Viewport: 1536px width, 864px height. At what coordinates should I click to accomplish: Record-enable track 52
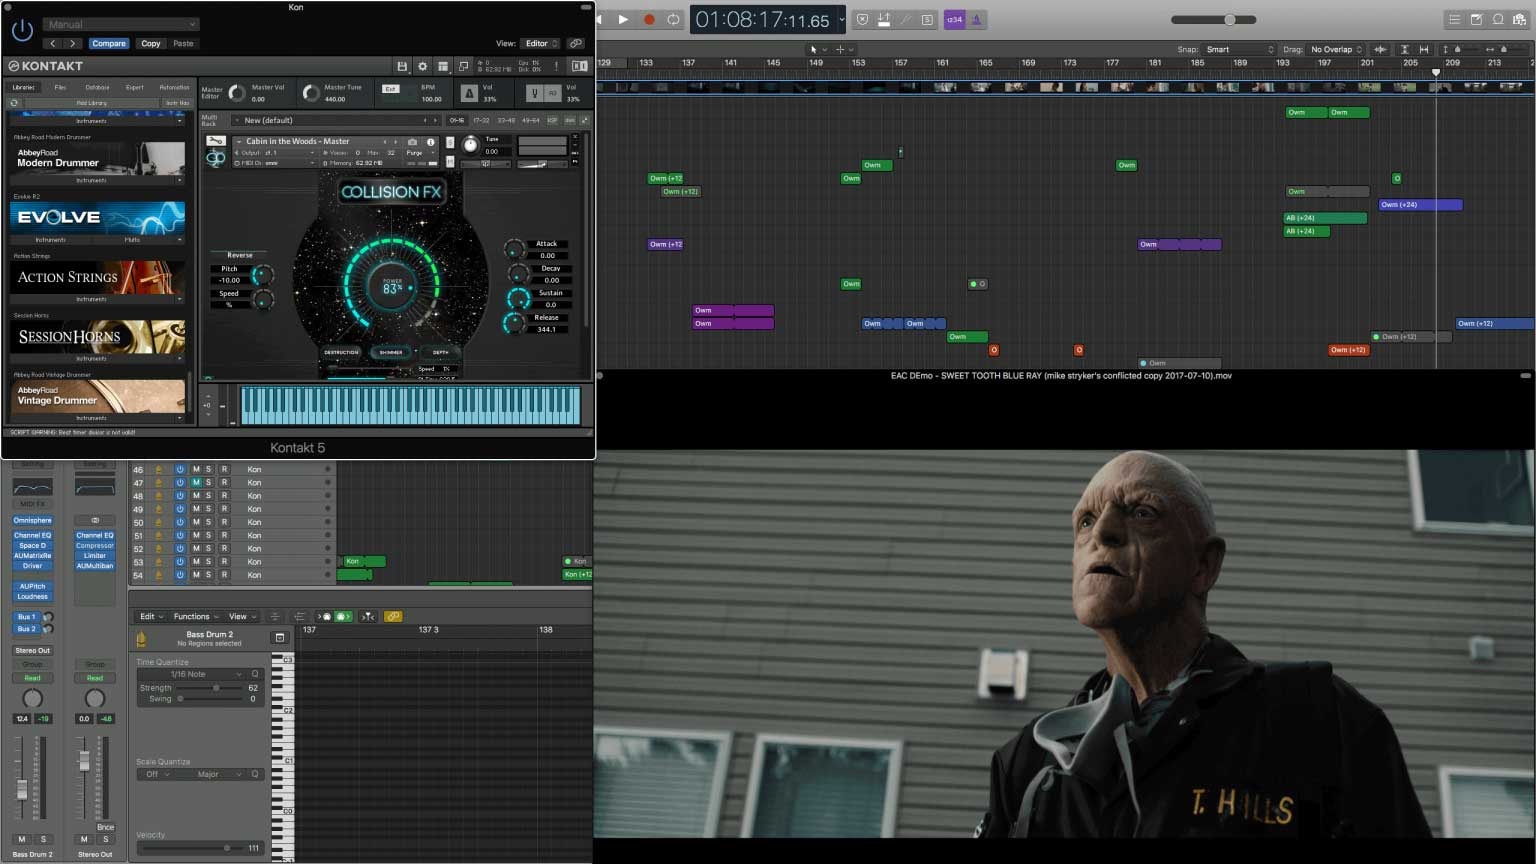pos(224,549)
